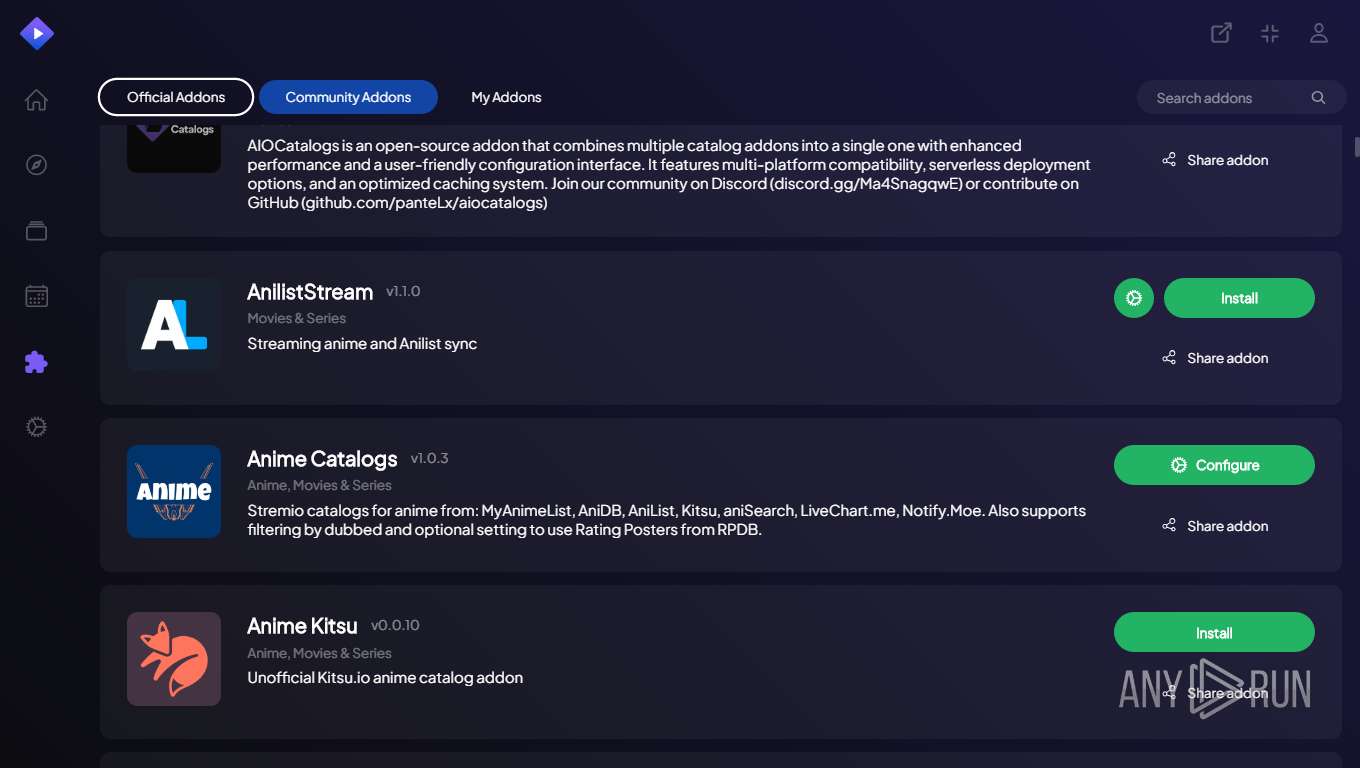This screenshot has width=1360, height=768.
Task: Share the AnilistStream addon
Action: tap(1214, 358)
